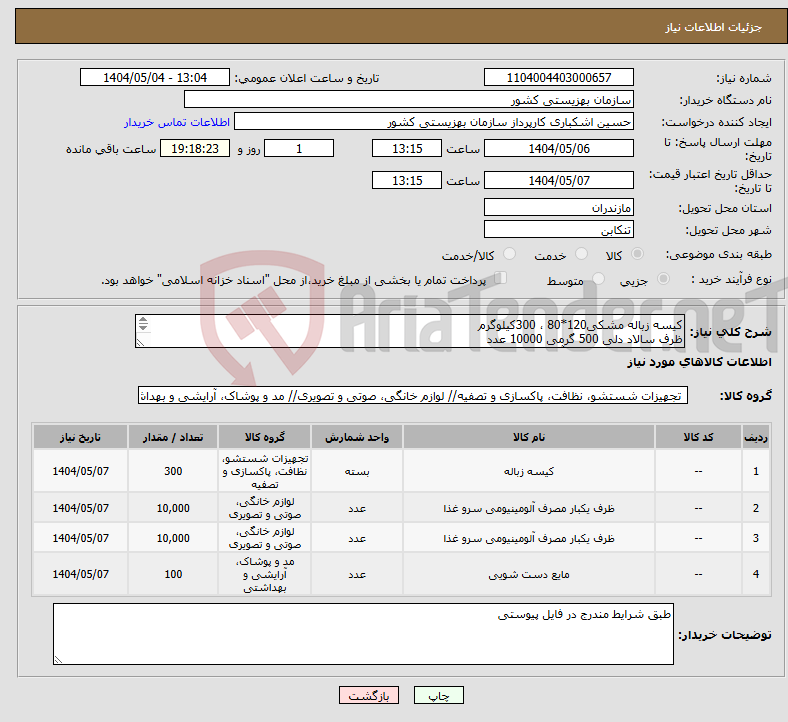Open buyer contact info link

[x=177, y=122]
